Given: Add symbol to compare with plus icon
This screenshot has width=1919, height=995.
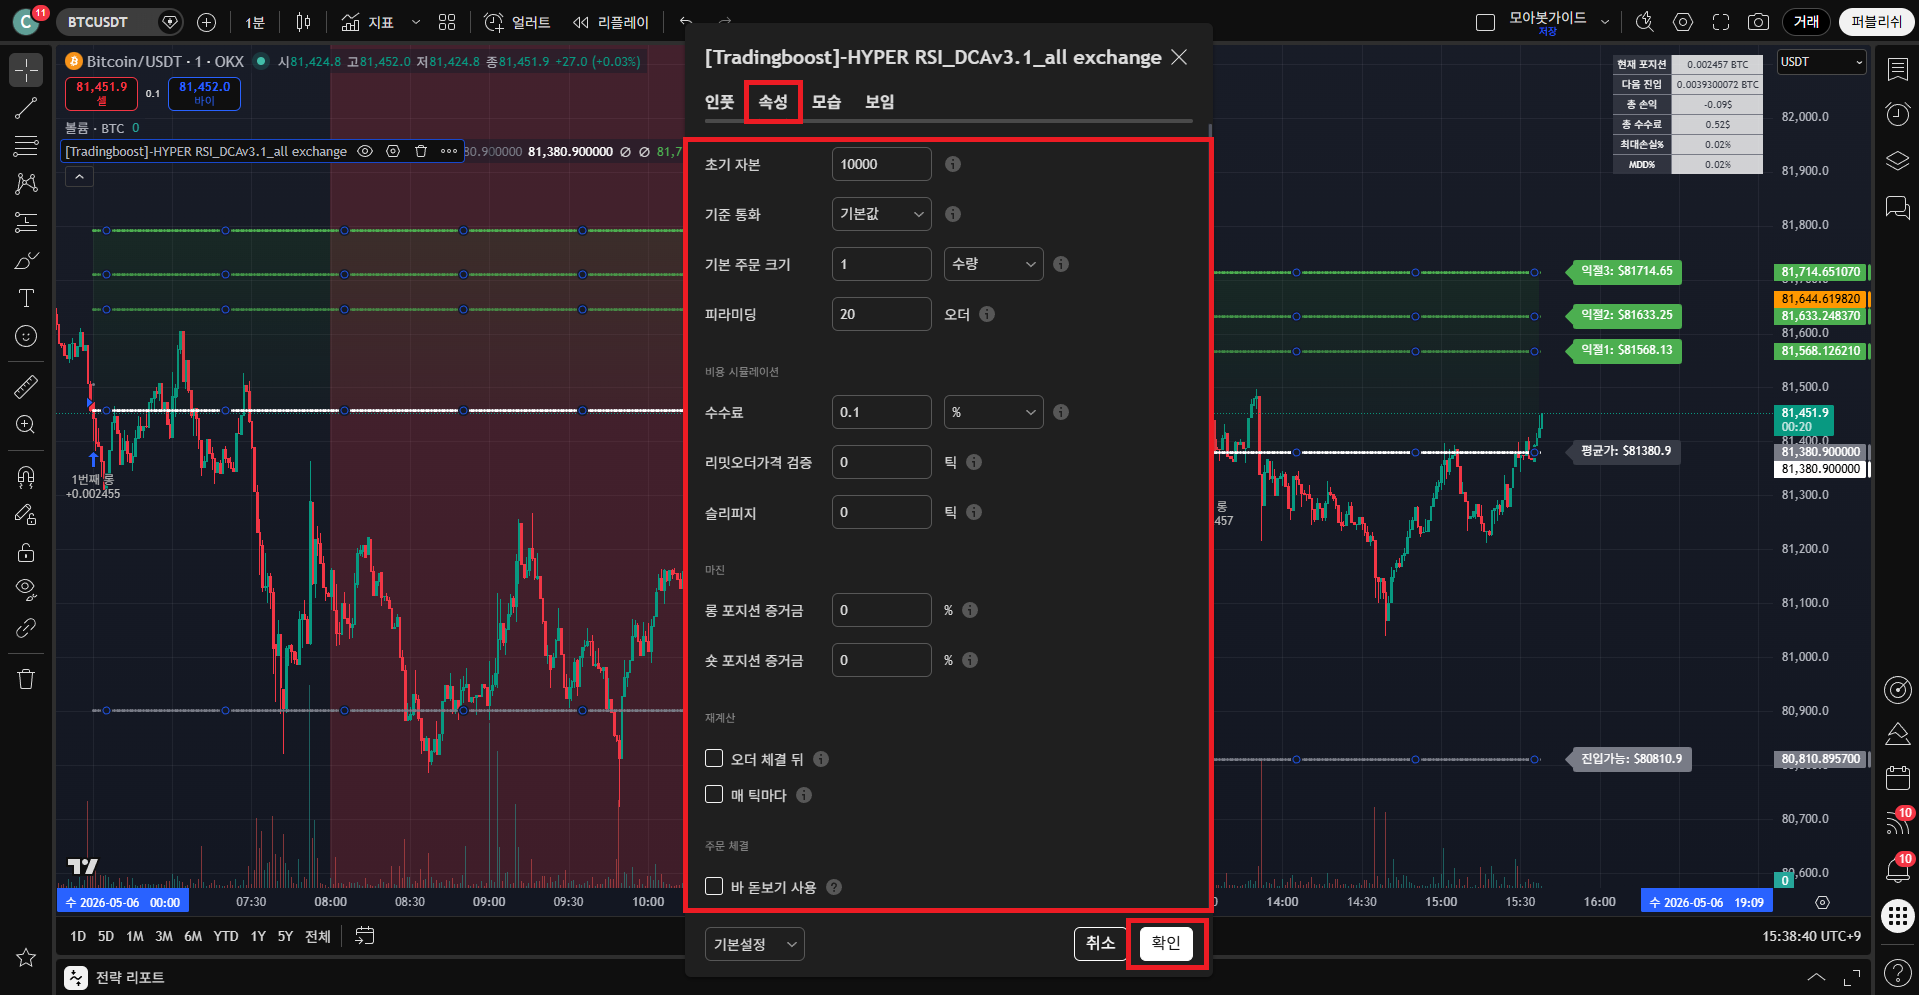Looking at the screenshot, I should tap(206, 22).
